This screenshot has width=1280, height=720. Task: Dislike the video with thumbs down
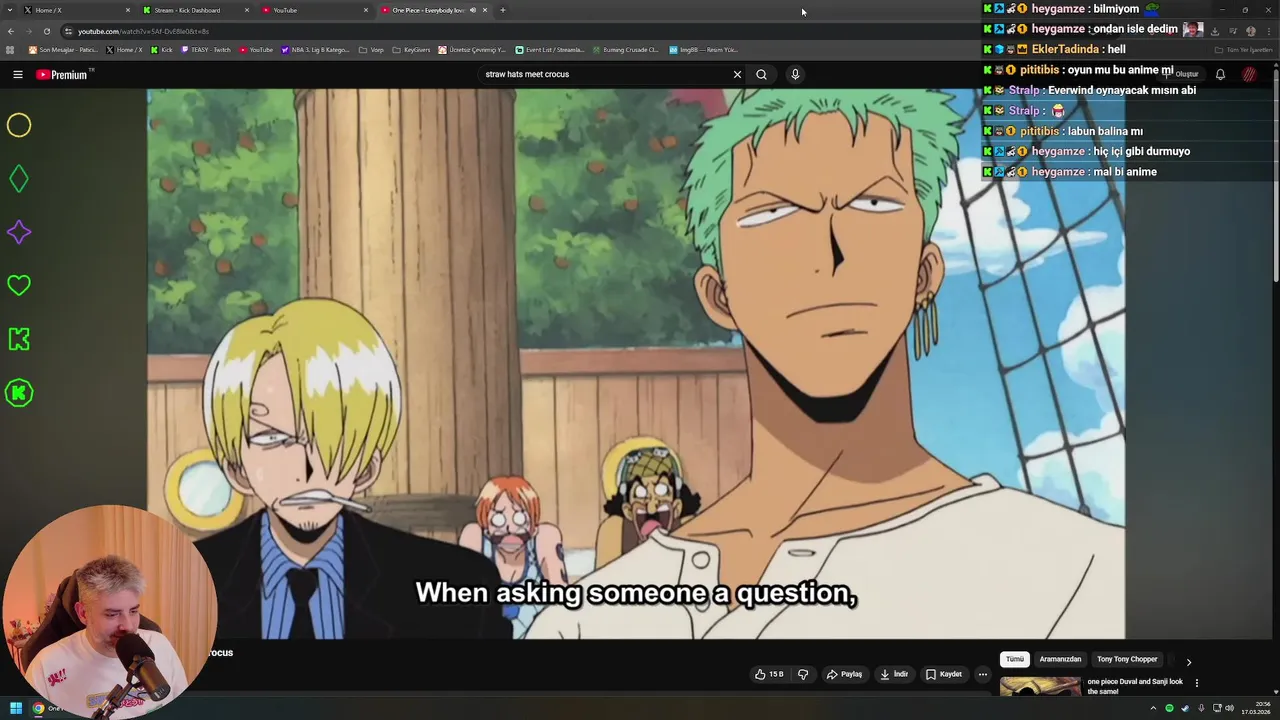pyautogui.click(x=802, y=674)
